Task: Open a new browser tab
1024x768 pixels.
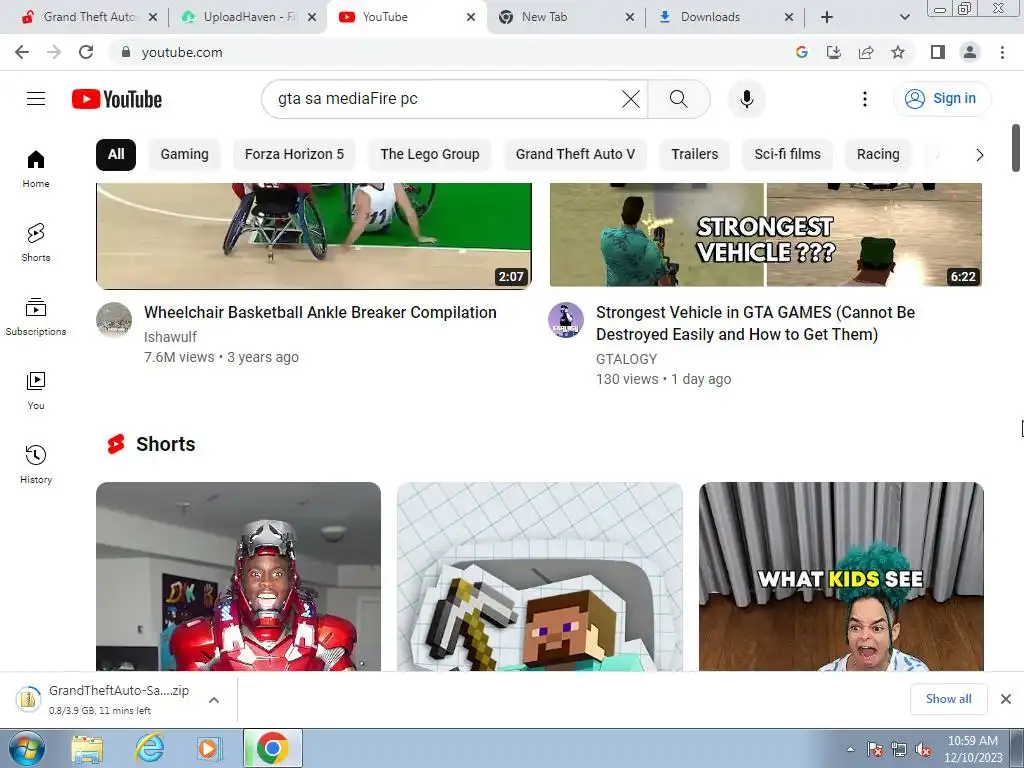Action: [x=827, y=17]
